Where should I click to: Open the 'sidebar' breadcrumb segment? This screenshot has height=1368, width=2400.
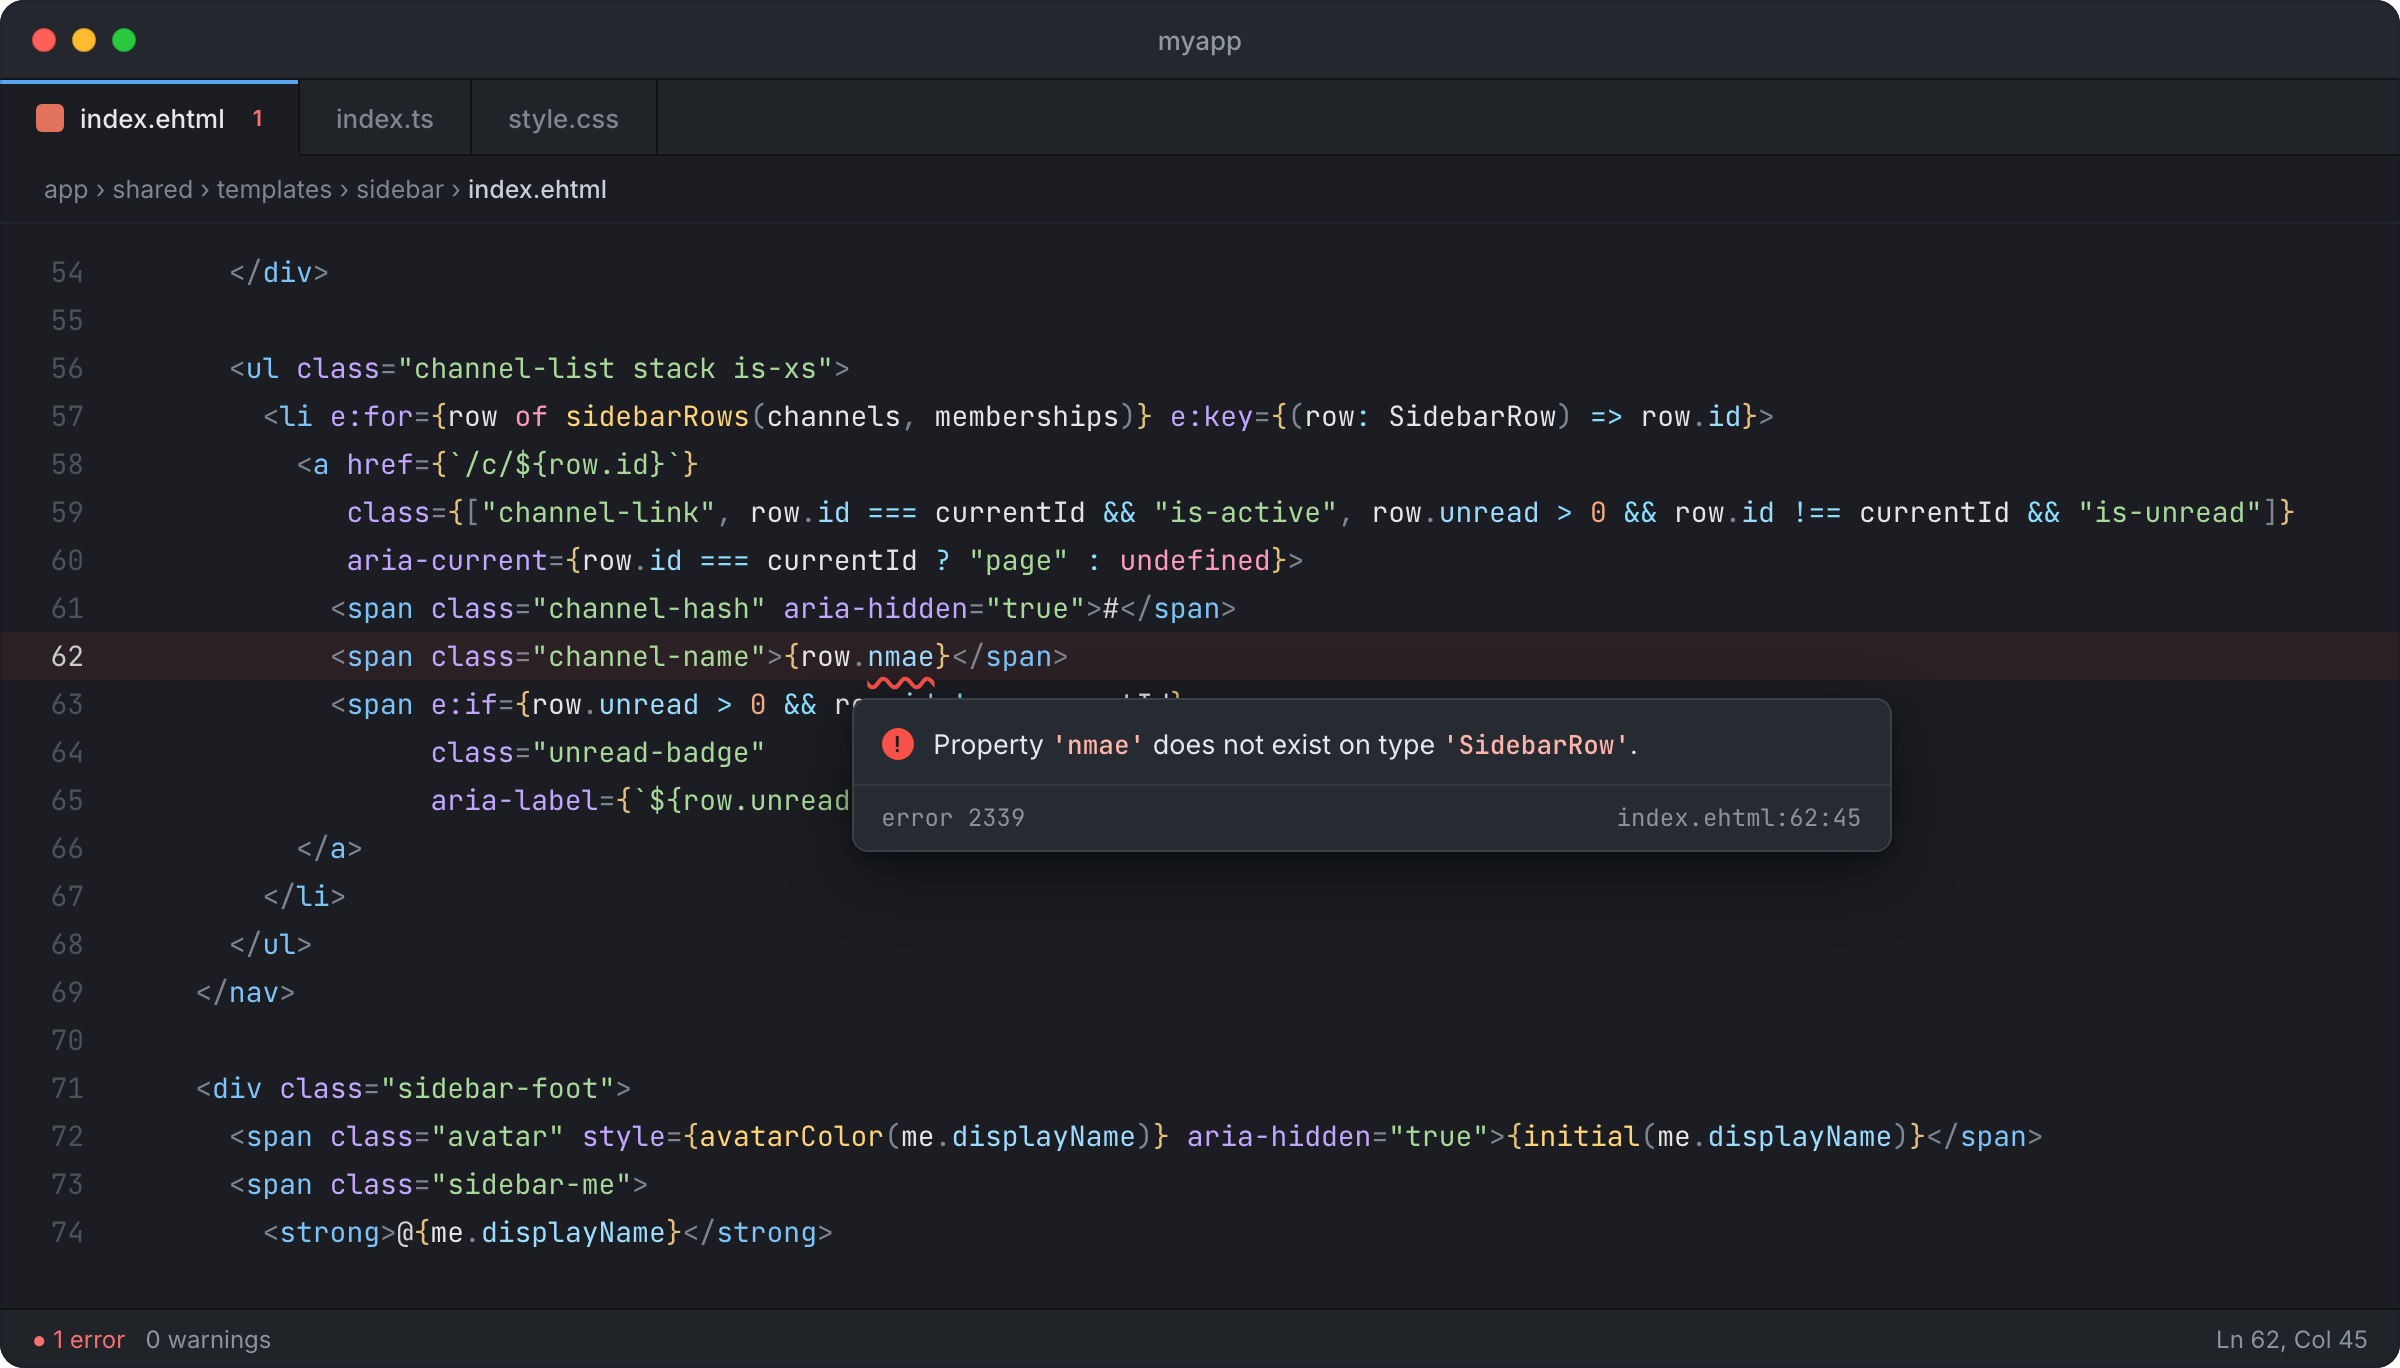400,189
